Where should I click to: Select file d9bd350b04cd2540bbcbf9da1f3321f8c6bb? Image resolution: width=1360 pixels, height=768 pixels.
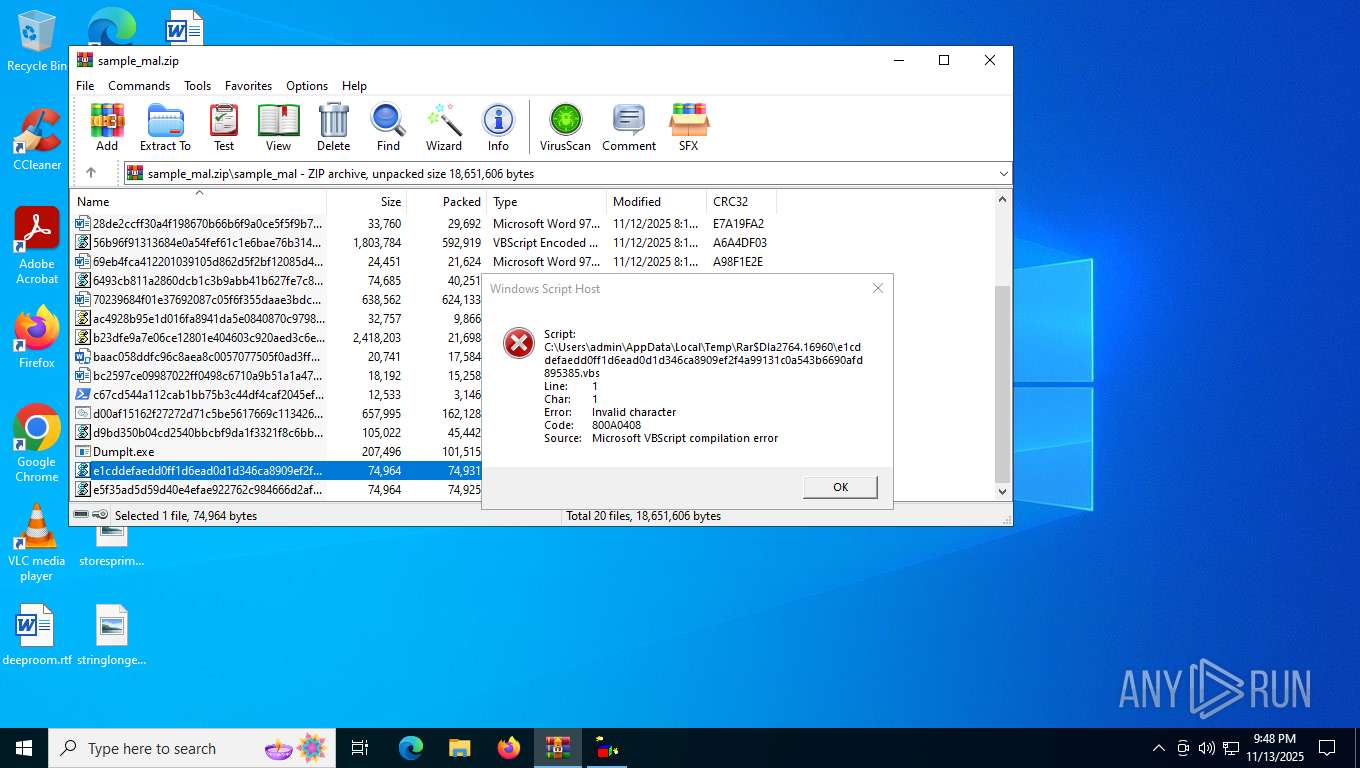[199, 433]
